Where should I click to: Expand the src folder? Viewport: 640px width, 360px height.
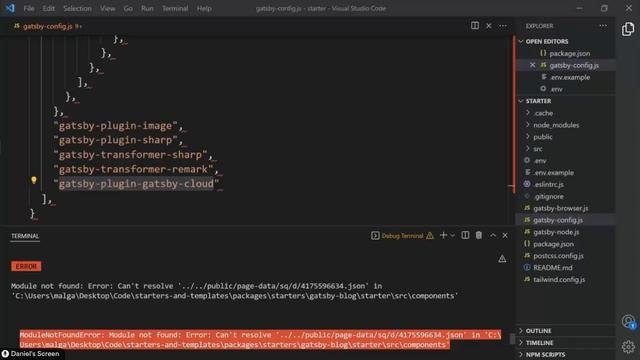click(538, 149)
